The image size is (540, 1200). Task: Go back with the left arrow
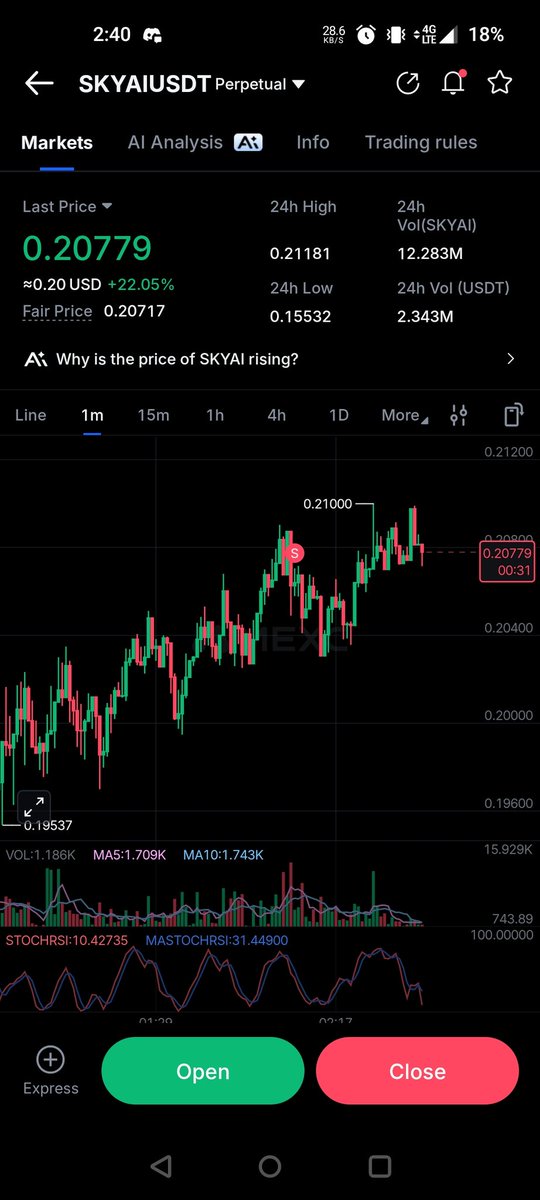point(39,84)
